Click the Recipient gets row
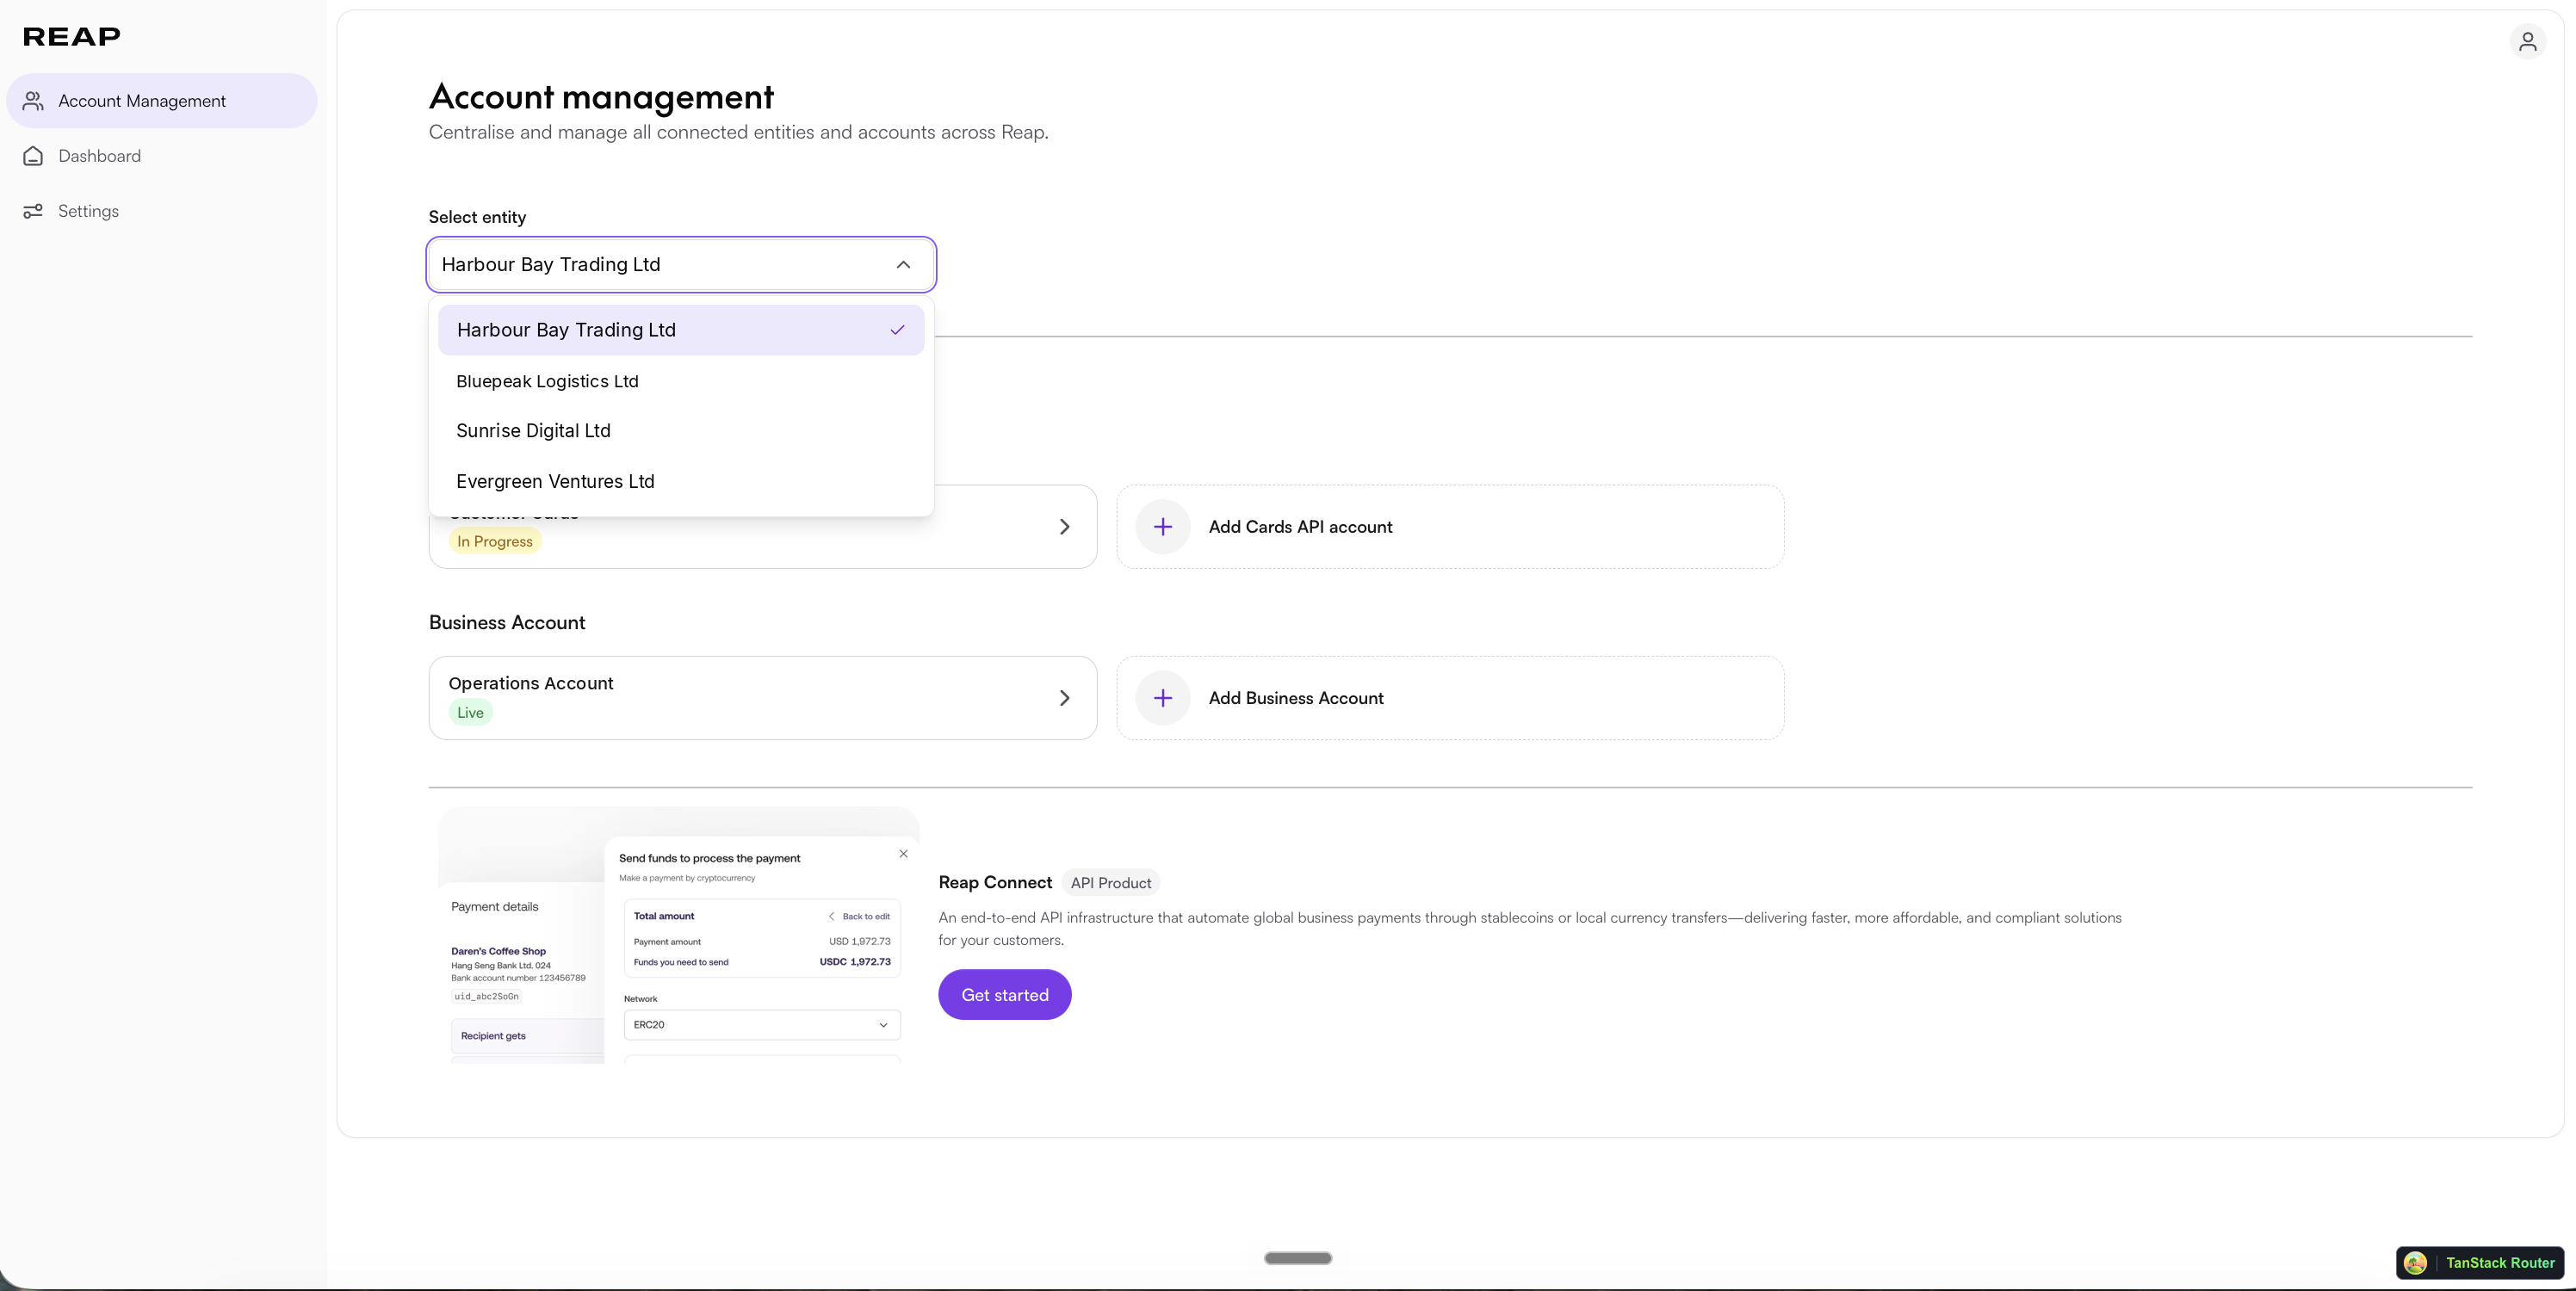 click(528, 1036)
